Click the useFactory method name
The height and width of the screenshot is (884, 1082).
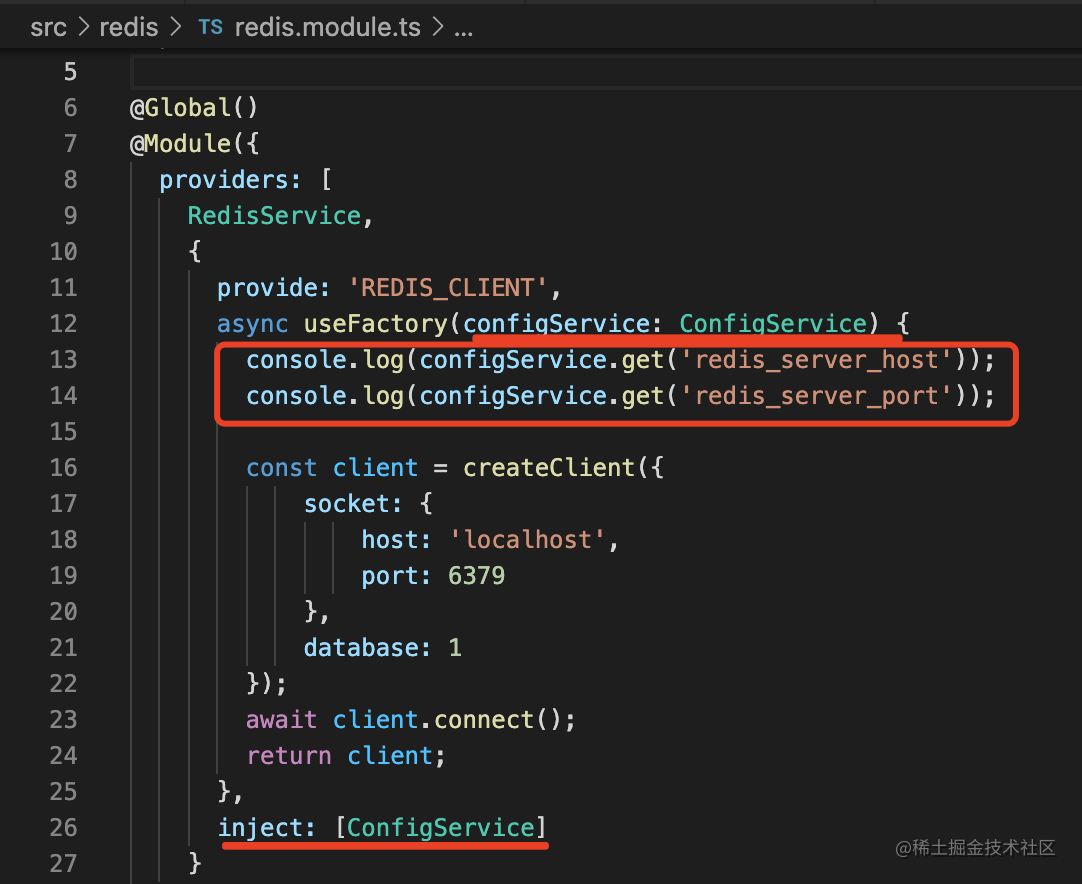(376, 324)
